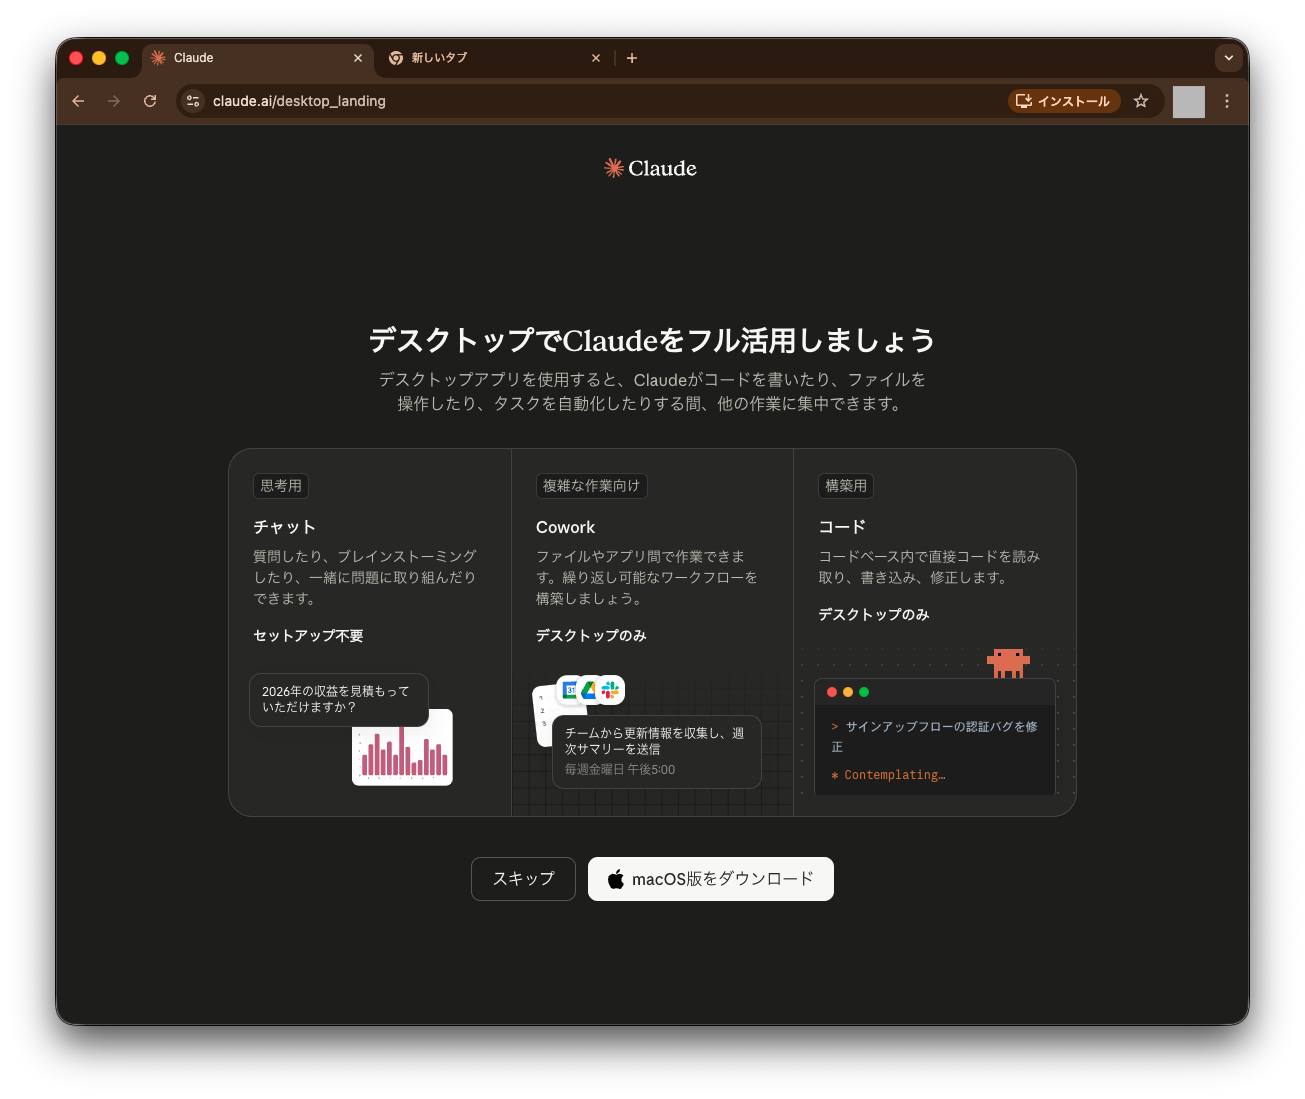The image size is (1305, 1099).
Task: Click the Google Drive icon in Cowork card
Action: (590, 690)
